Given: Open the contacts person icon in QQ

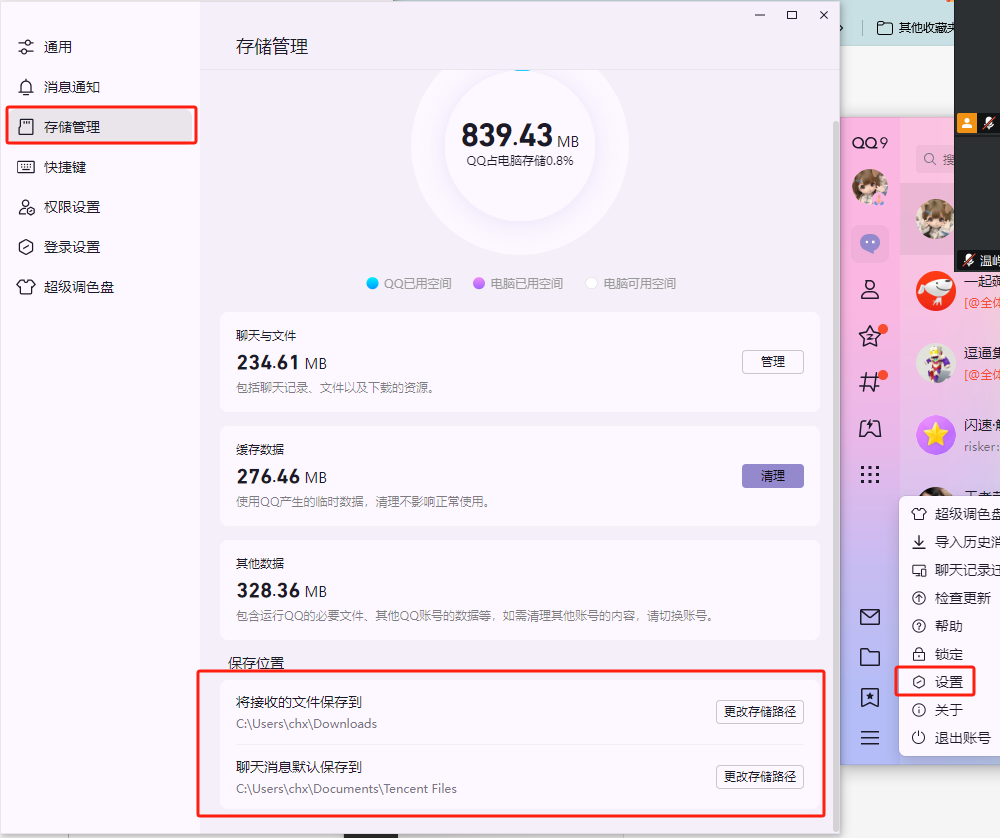Looking at the screenshot, I should (x=870, y=290).
